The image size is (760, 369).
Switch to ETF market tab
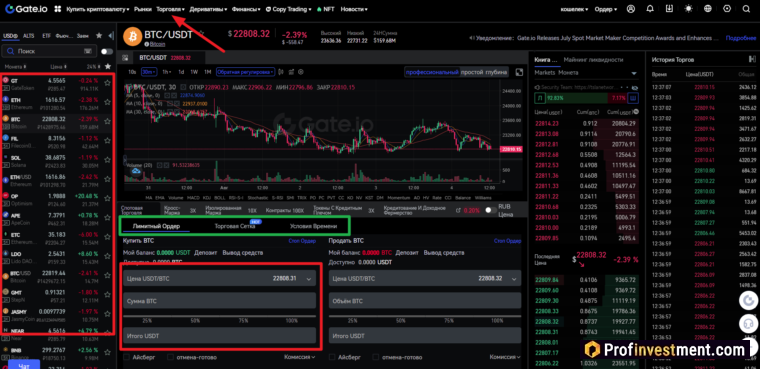coord(46,35)
